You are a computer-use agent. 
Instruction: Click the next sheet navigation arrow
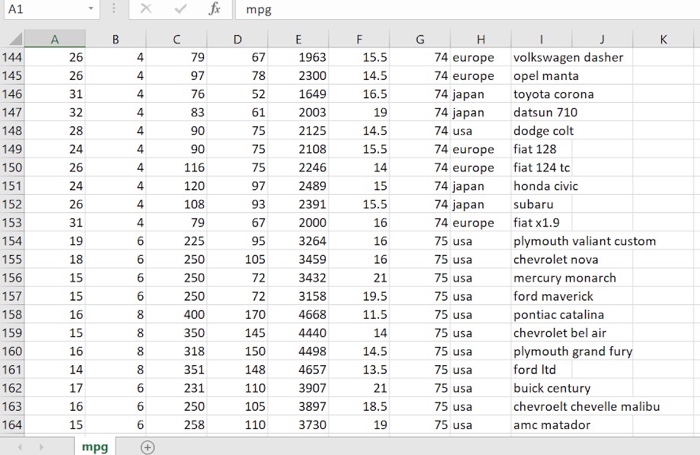pos(41,447)
